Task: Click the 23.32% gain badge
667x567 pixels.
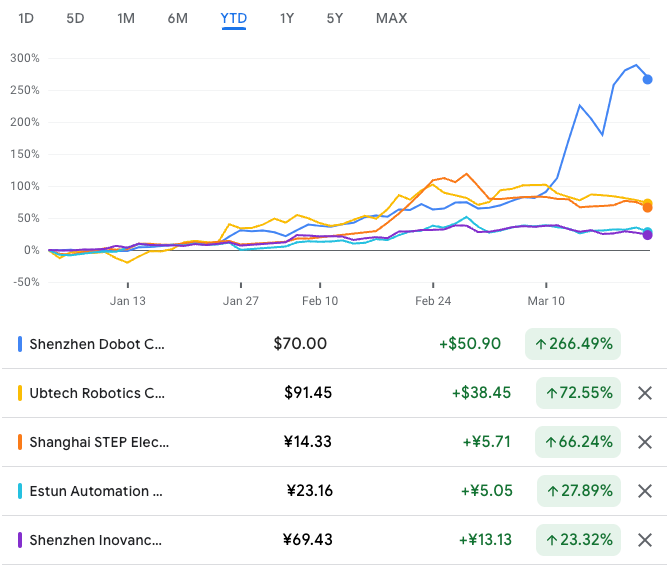Action: (579, 540)
